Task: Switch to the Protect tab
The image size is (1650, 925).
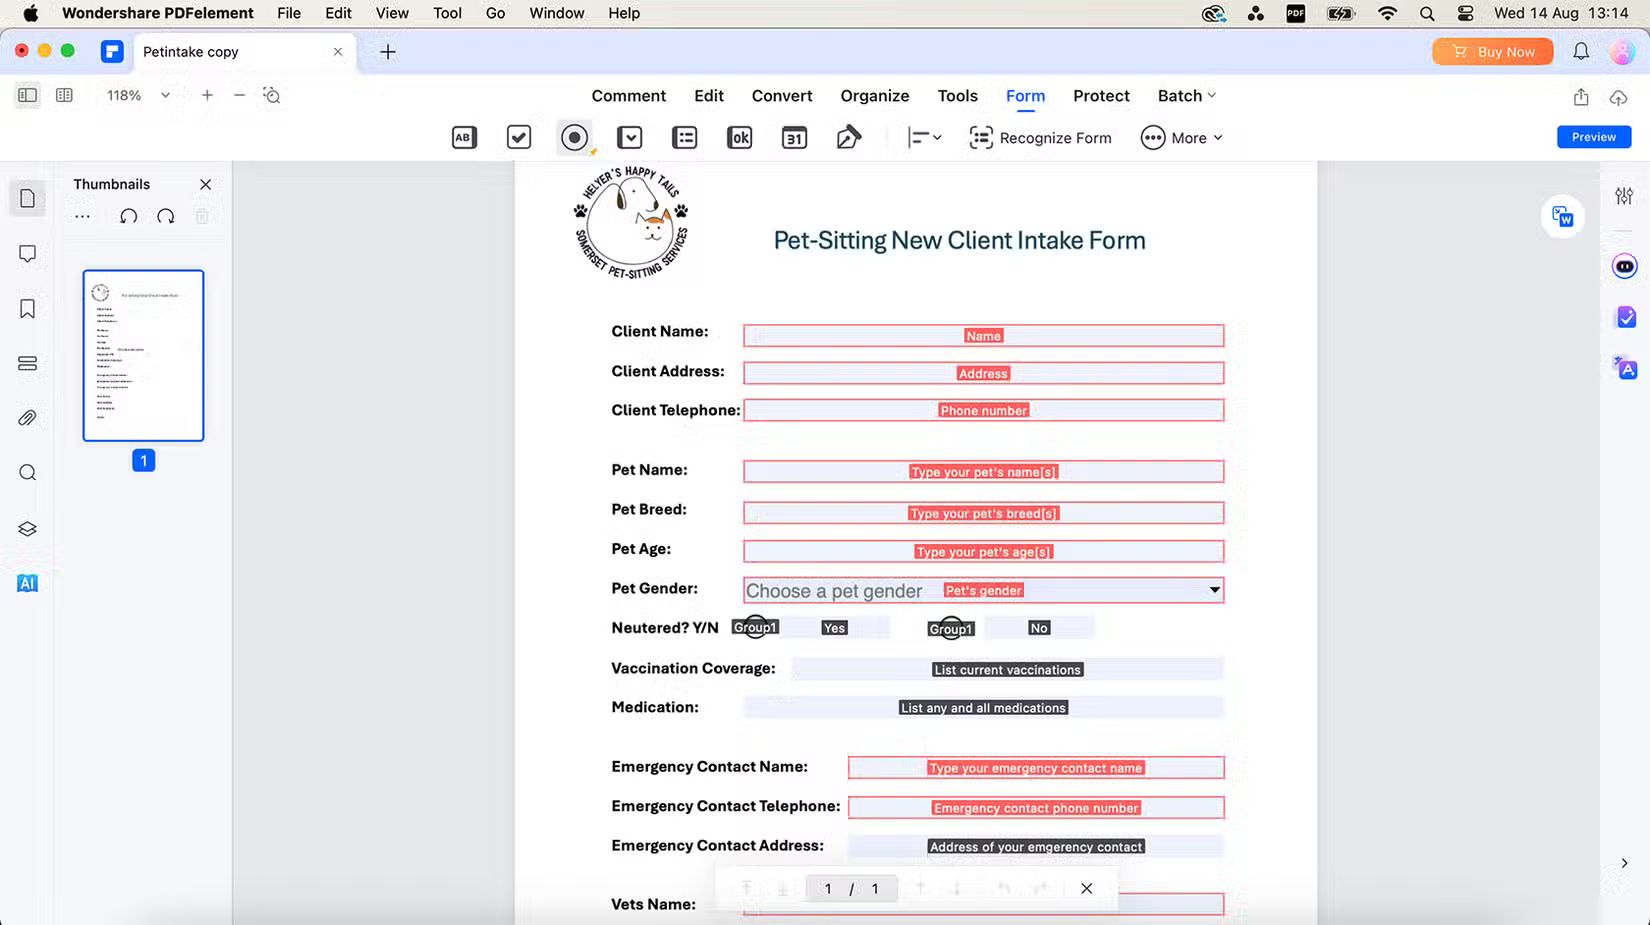Action: [x=1100, y=95]
